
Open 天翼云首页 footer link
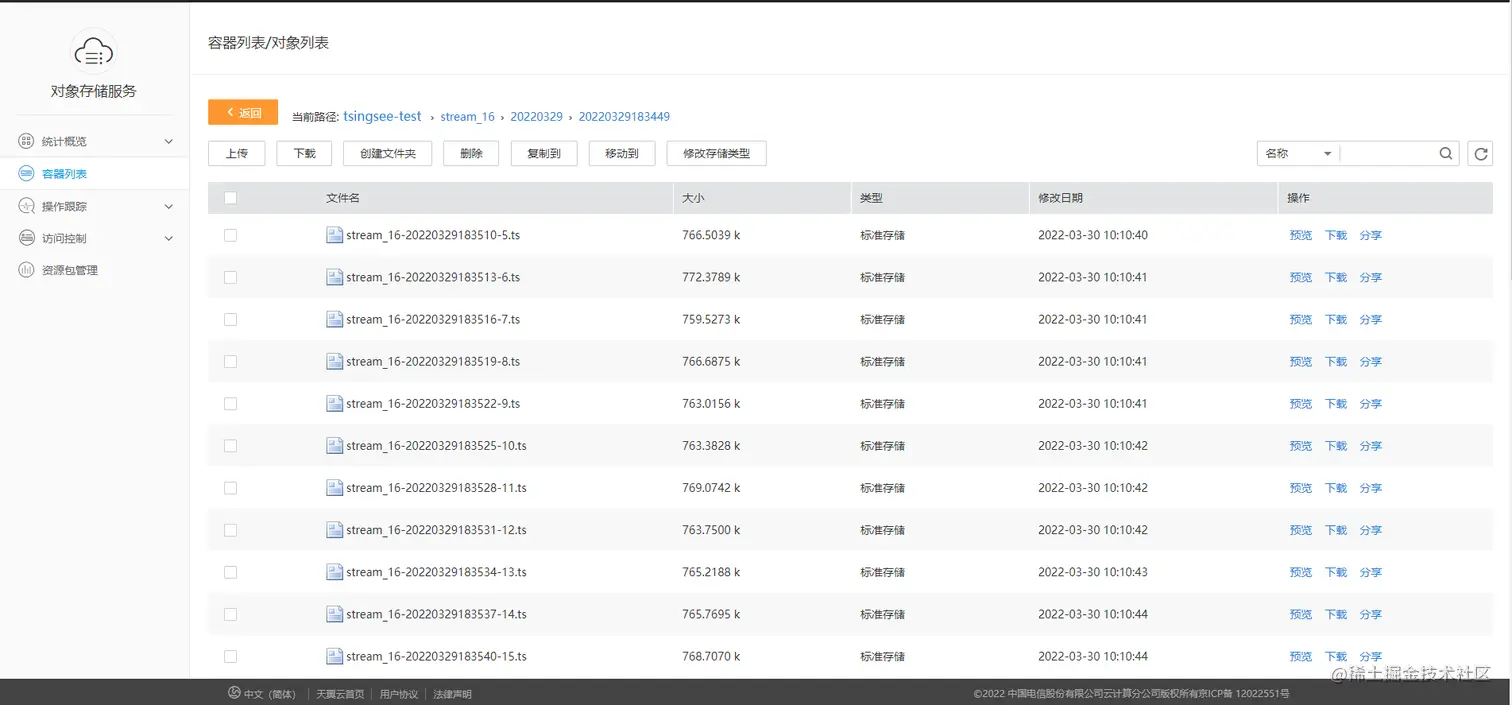[340, 694]
